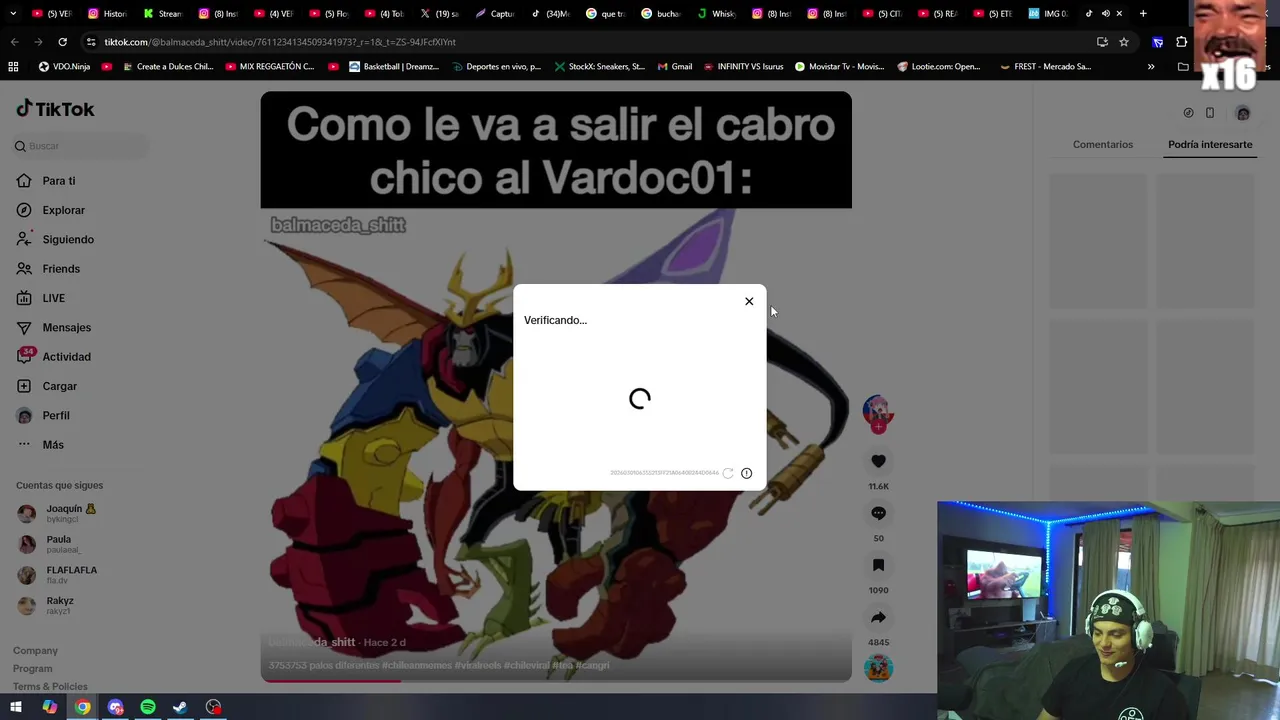Open Spotify from the taskbar
This screenshot has height=720, width=1280.
[148, 707]
